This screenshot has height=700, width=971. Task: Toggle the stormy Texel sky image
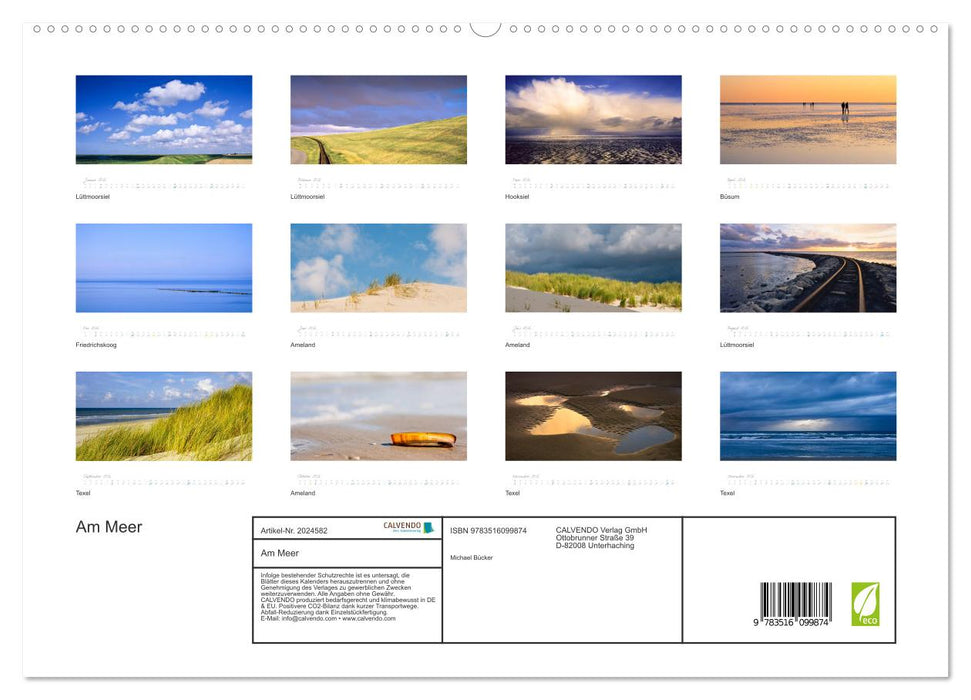pyautogui.click(x=809, y=416)
